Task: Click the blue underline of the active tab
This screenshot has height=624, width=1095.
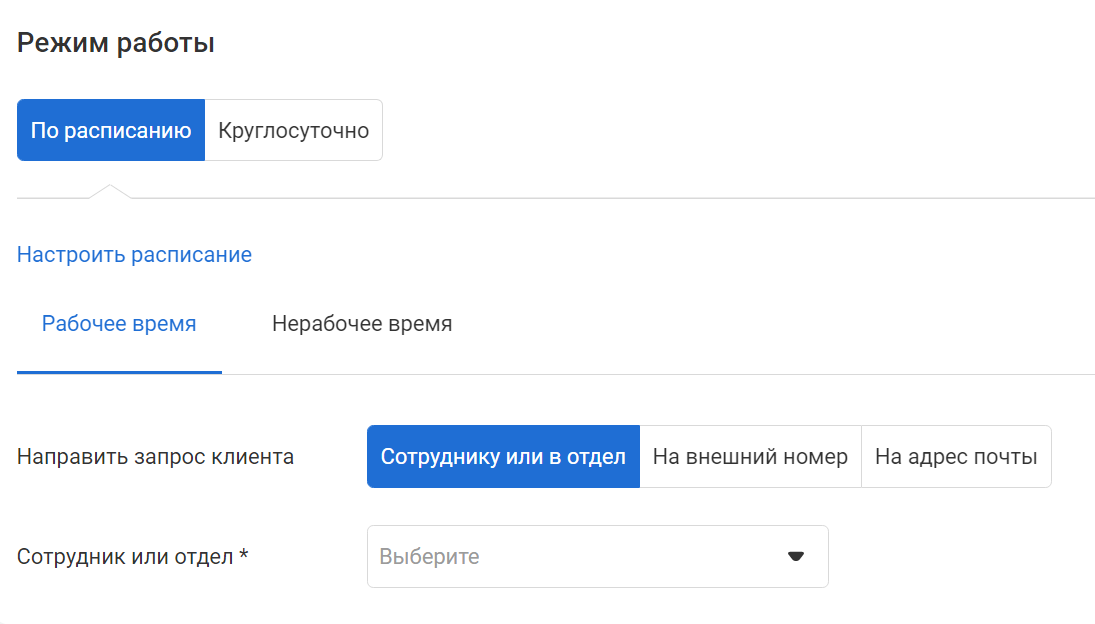Action: tap(119, 372)
